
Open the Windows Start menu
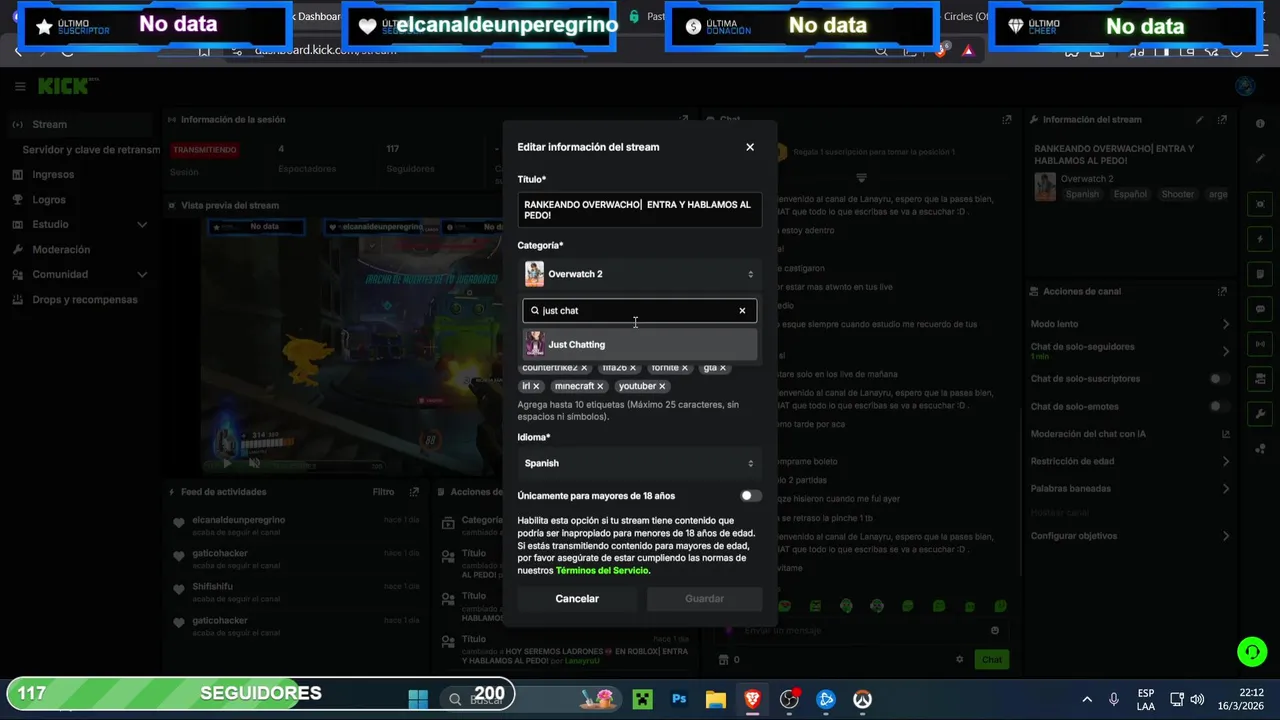click(418, 699)
